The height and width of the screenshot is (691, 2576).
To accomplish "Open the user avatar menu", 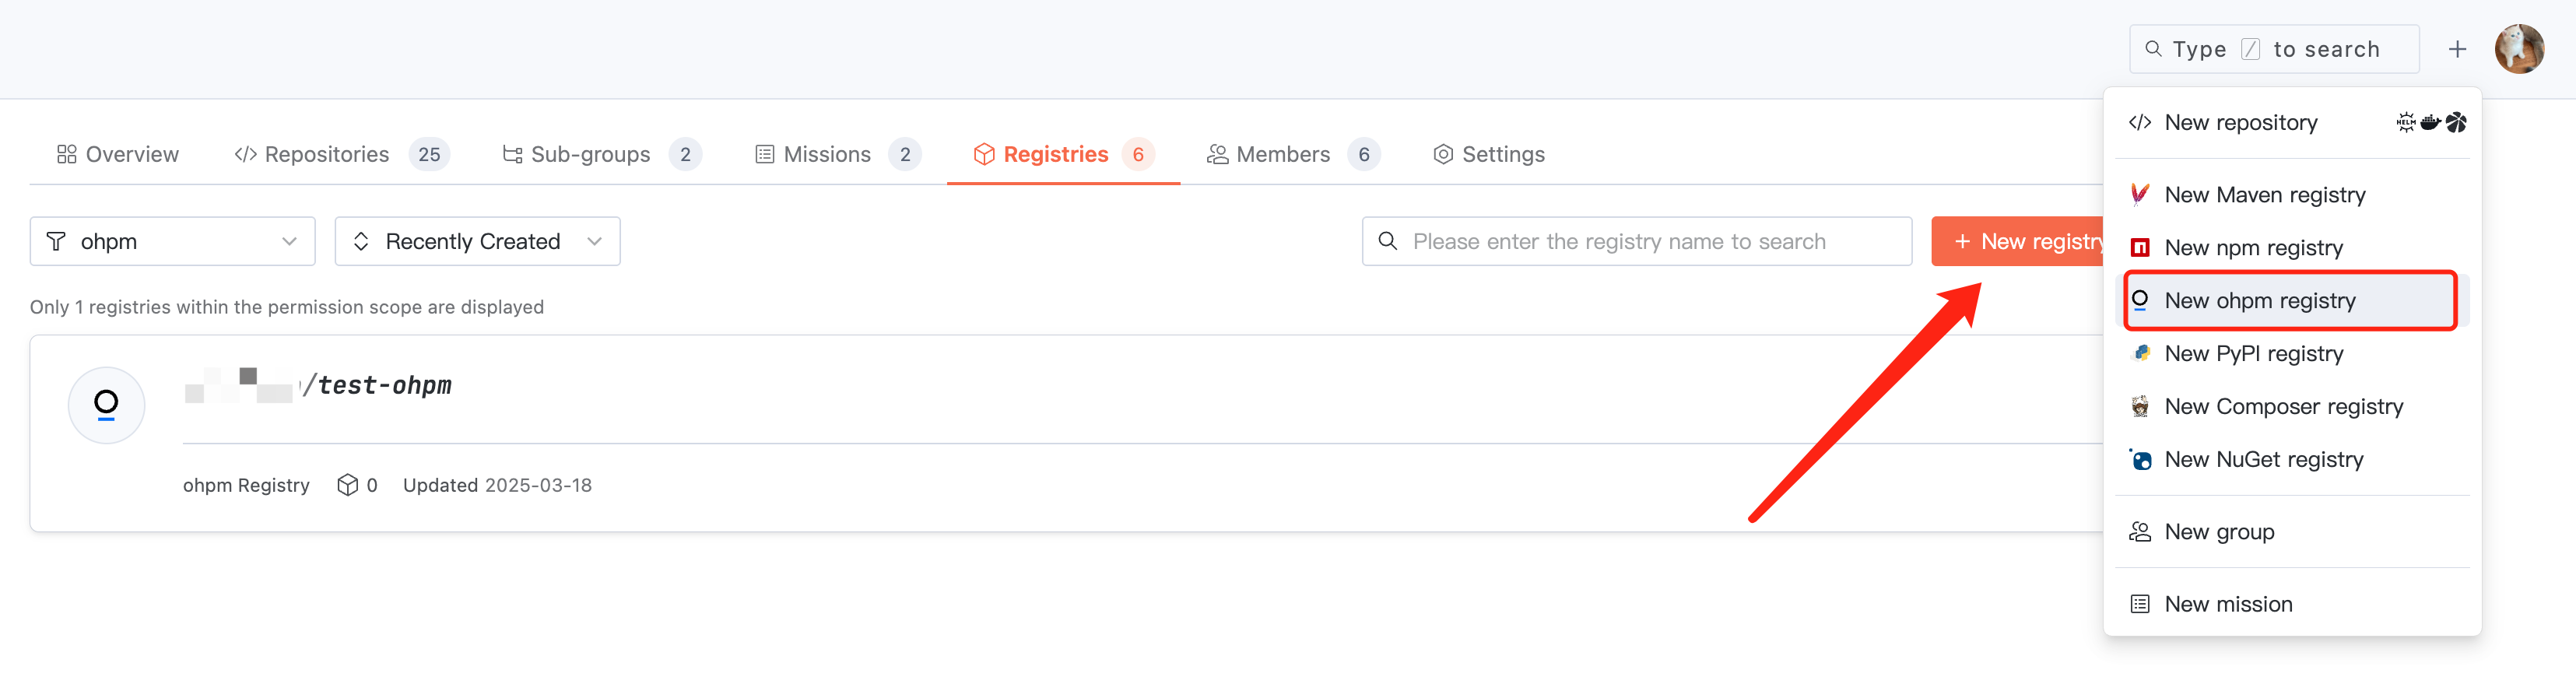I will click(2518, 49).
